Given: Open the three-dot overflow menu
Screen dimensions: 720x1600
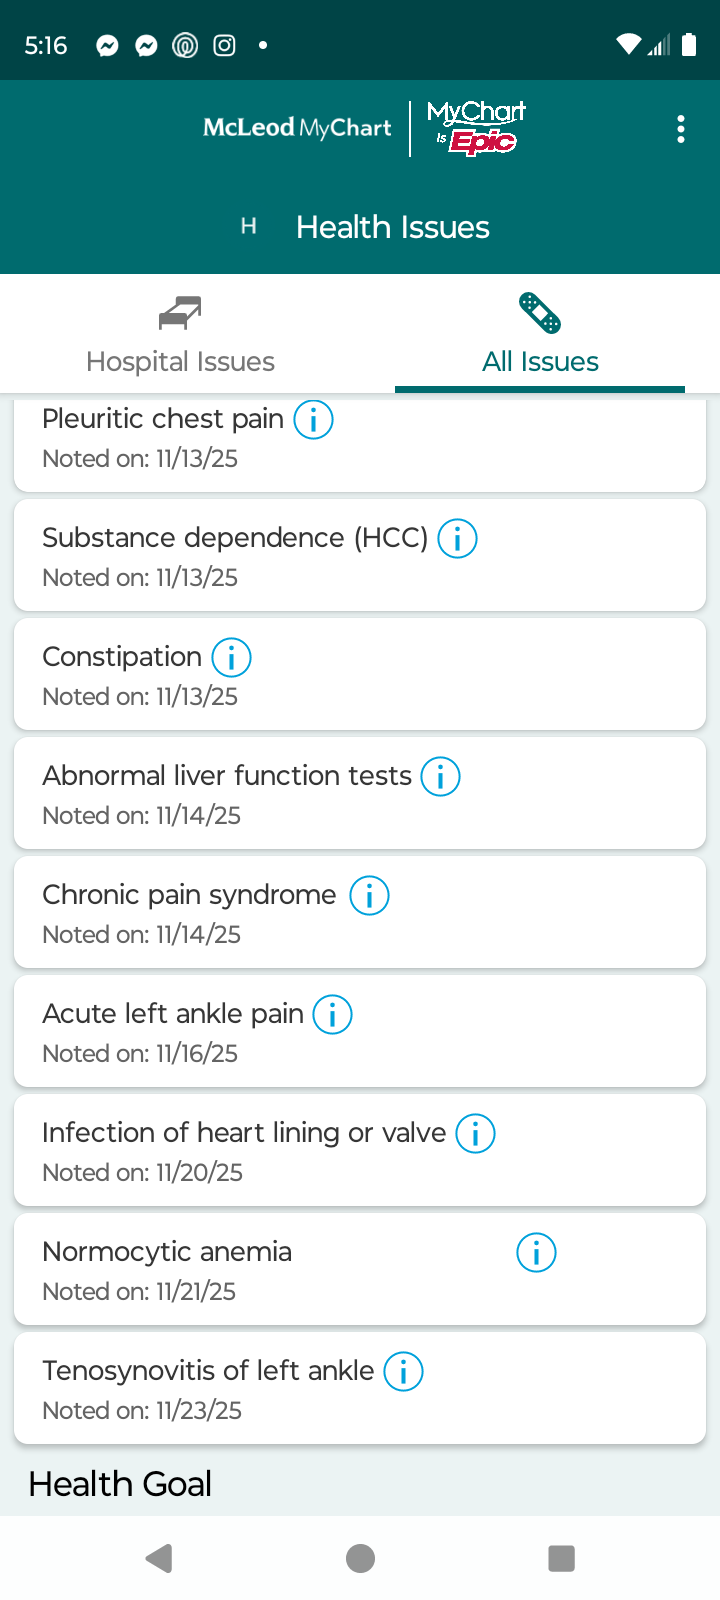Looking at the screenshot, I should 681,129.
